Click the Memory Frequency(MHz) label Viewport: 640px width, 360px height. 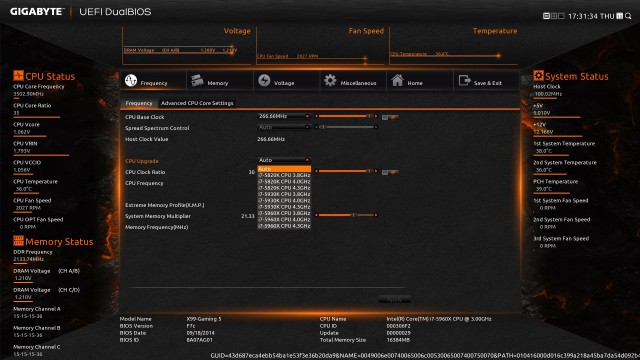(x=156, y=227)
